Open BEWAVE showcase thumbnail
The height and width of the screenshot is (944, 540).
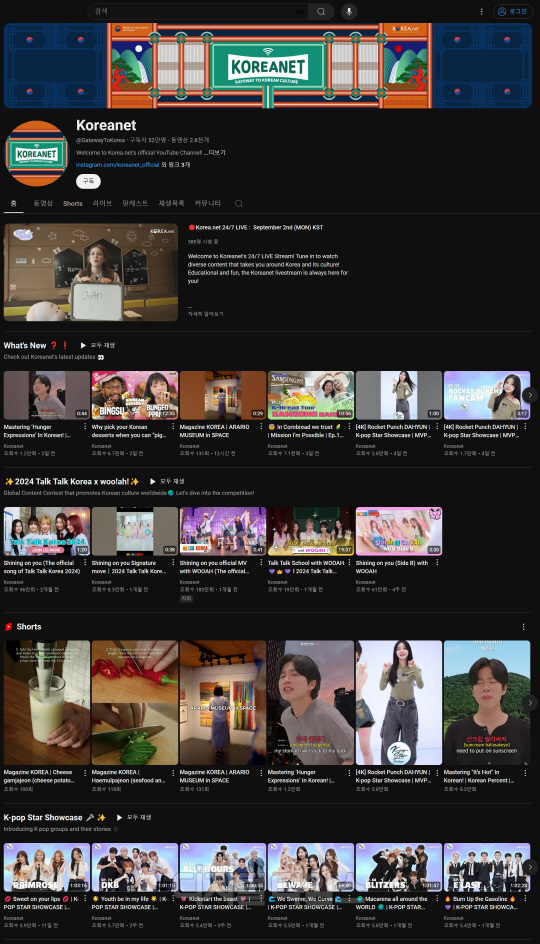311,867
